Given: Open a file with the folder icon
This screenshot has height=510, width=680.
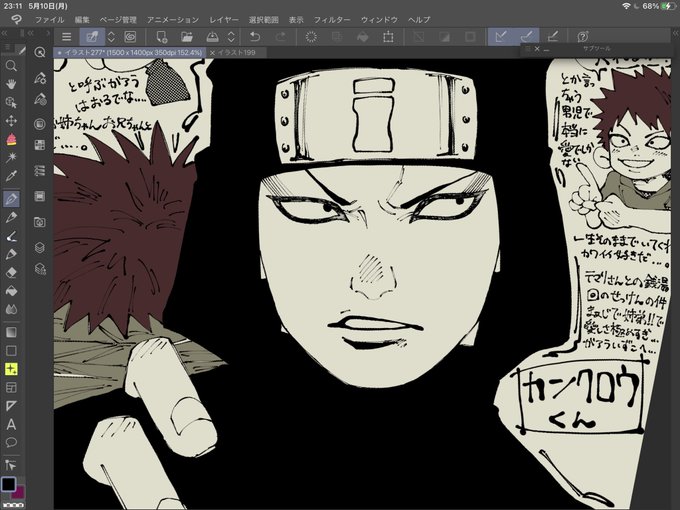Looking at the screenshot, I should (x=187, y=37).
